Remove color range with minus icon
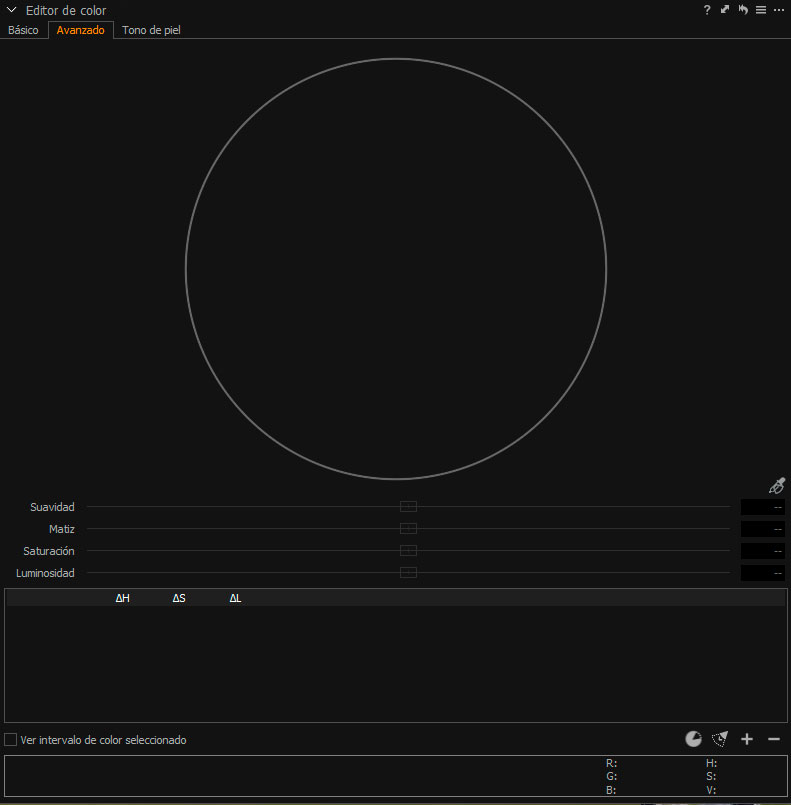Screen dimensions: 791x805 [773, 739]
